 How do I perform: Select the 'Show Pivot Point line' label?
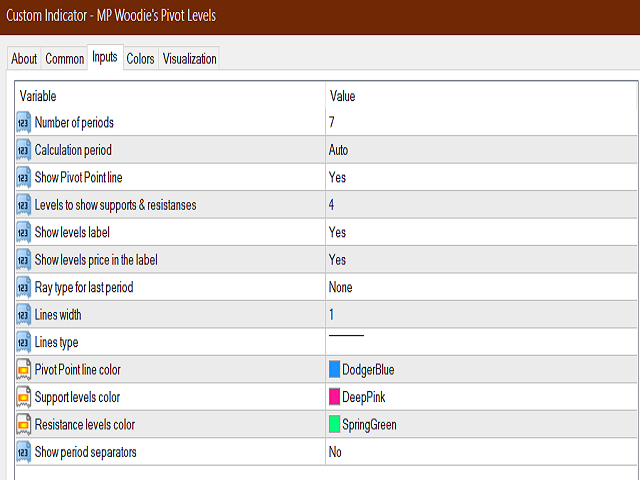(78, 178)
